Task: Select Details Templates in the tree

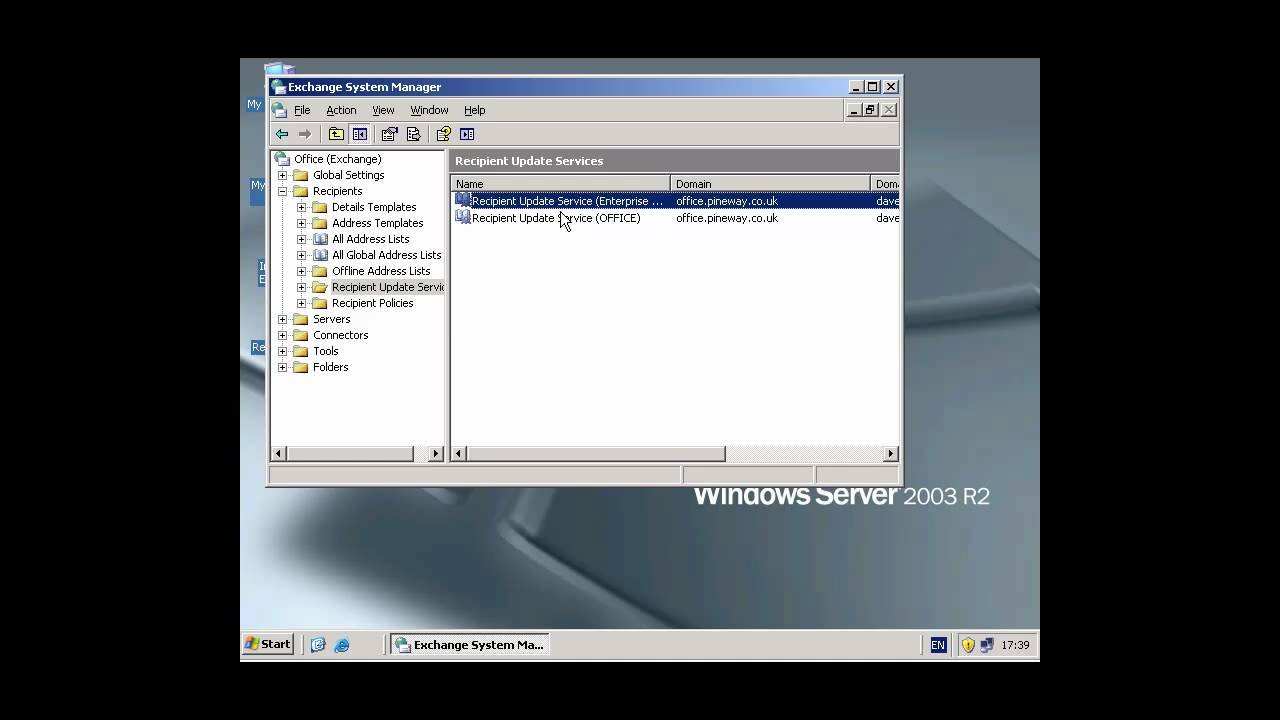Action: pyautogui.click(x=374, y=207)
